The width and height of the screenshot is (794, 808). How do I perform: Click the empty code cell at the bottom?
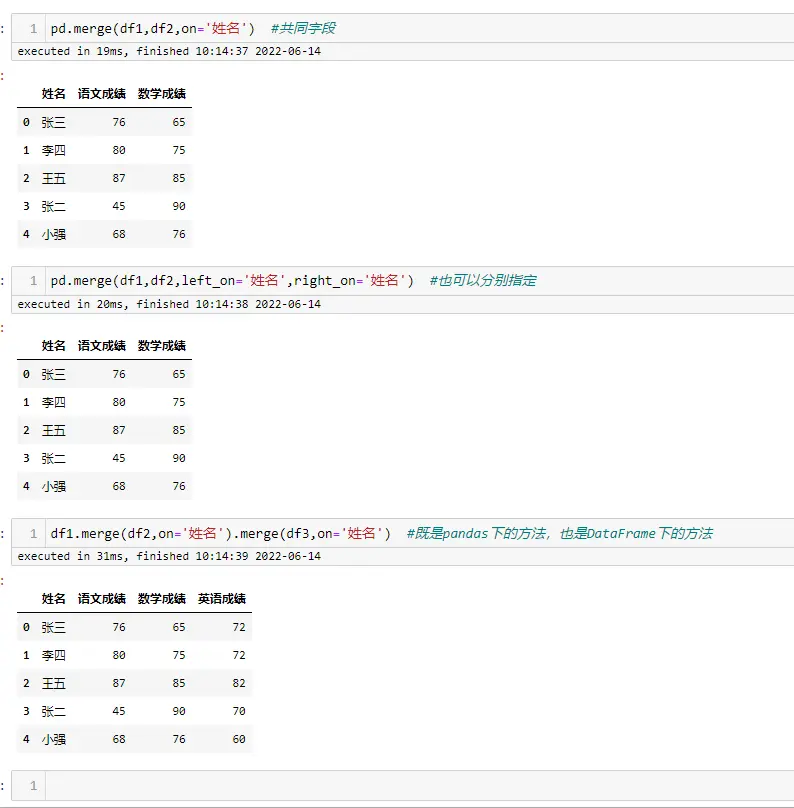pos(420,786)
